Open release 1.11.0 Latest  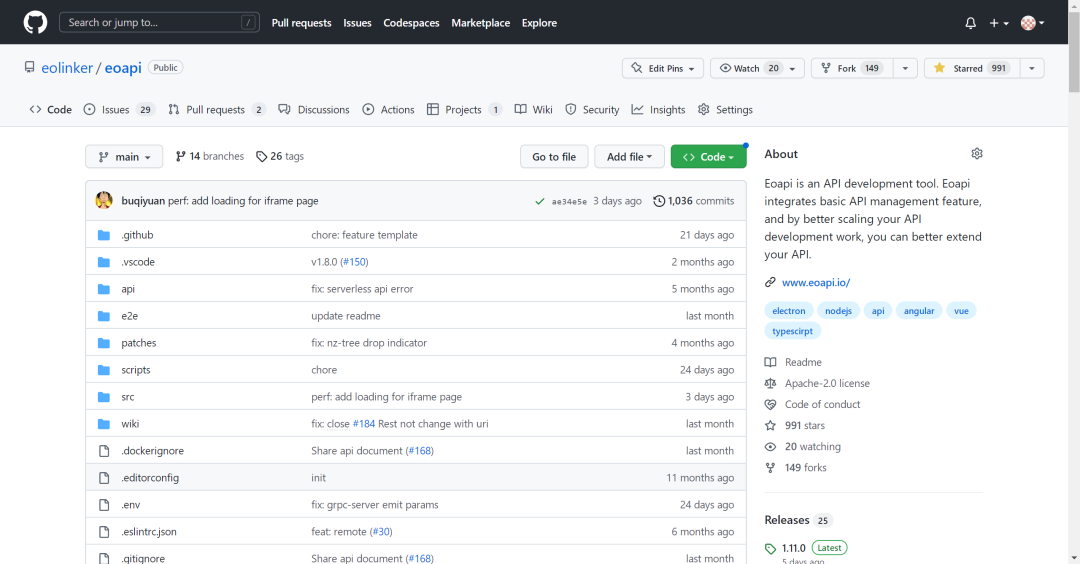tap(807, 548)
